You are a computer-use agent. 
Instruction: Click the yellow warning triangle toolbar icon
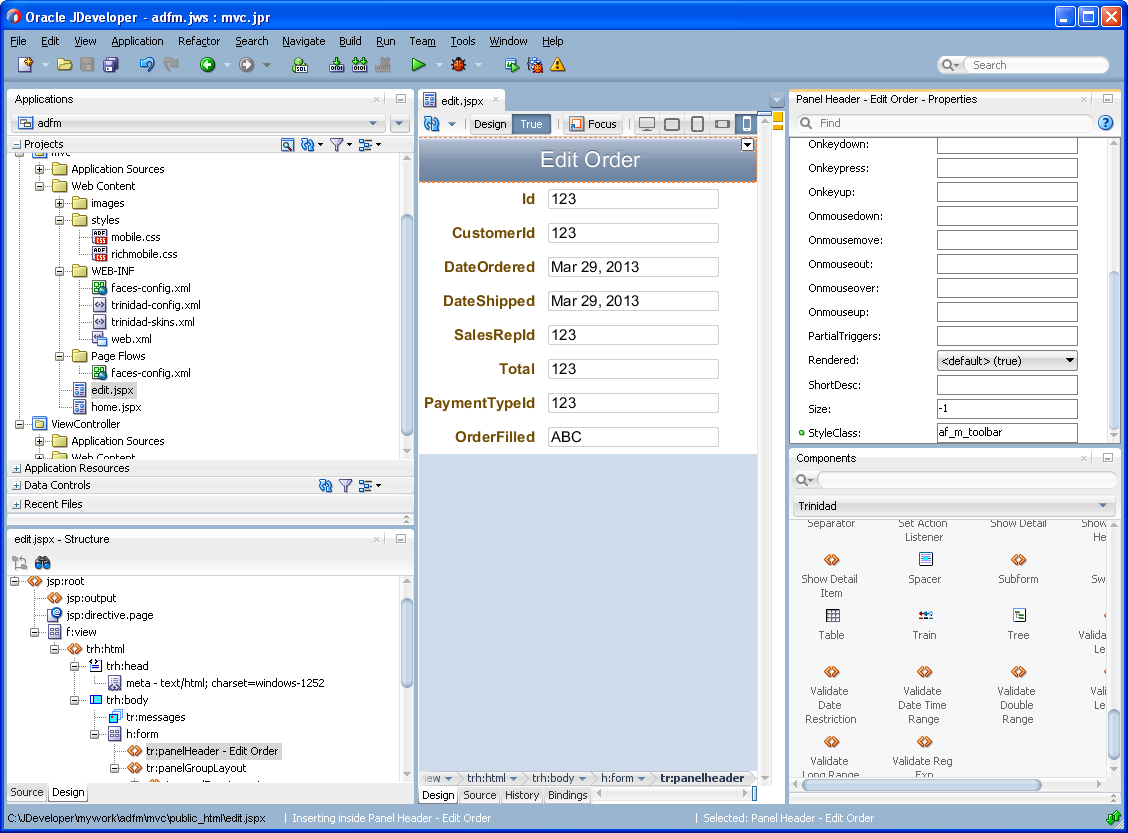pos(558,65)
